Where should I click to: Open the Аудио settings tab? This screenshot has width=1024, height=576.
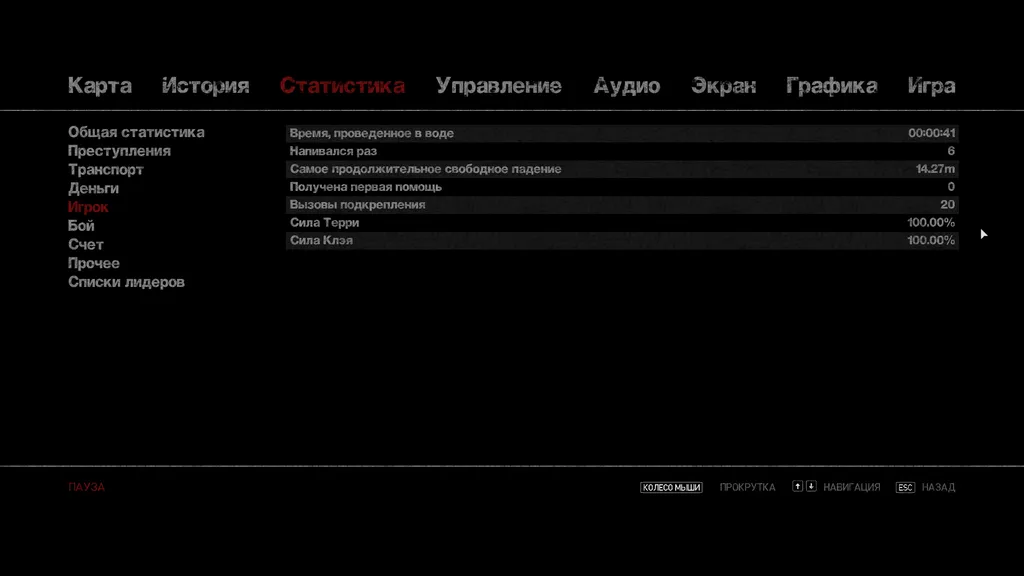(x=626, y=86)
